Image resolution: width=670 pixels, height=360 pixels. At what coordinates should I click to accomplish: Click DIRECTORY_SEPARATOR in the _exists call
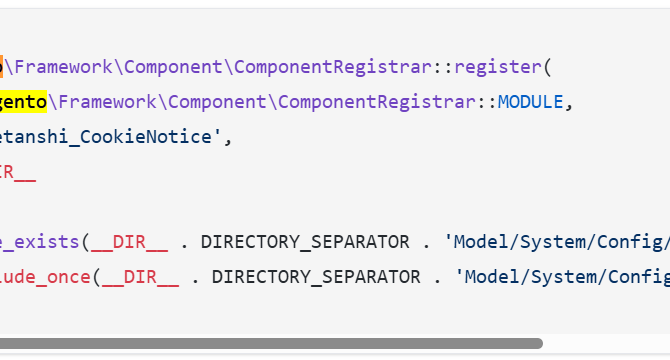[x=305, y=243]
